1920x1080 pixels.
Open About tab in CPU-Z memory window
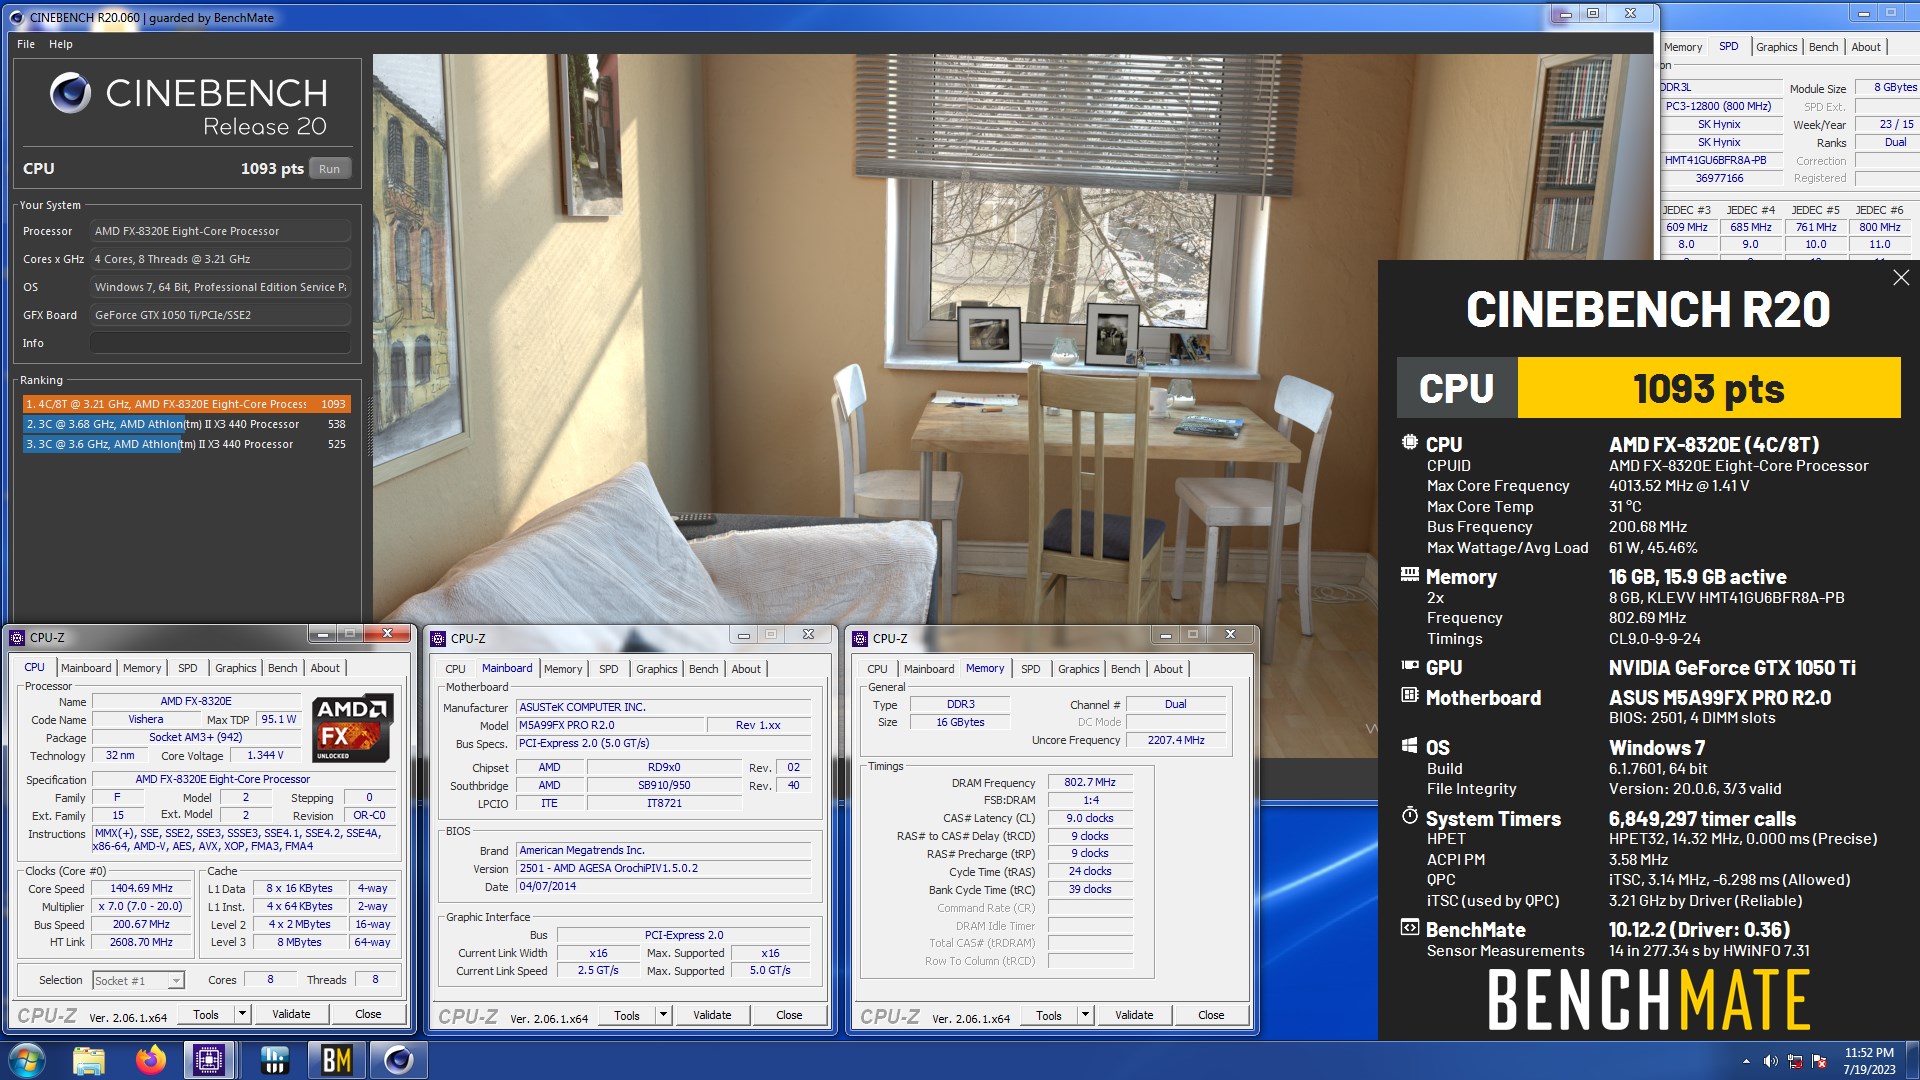[x=1168, y=669]
